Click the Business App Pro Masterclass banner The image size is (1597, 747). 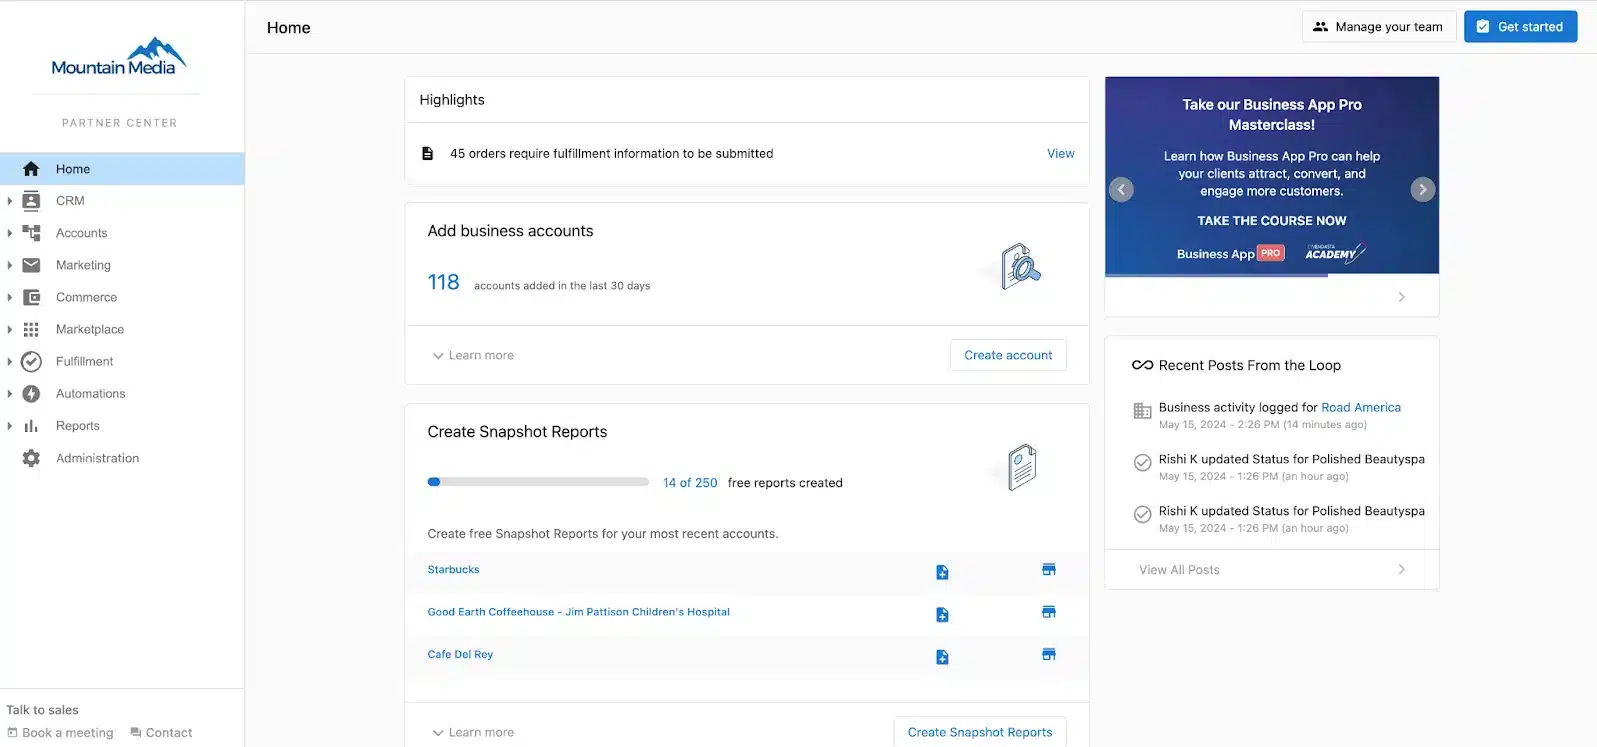pyautogui.click(x=1272, y=175)
